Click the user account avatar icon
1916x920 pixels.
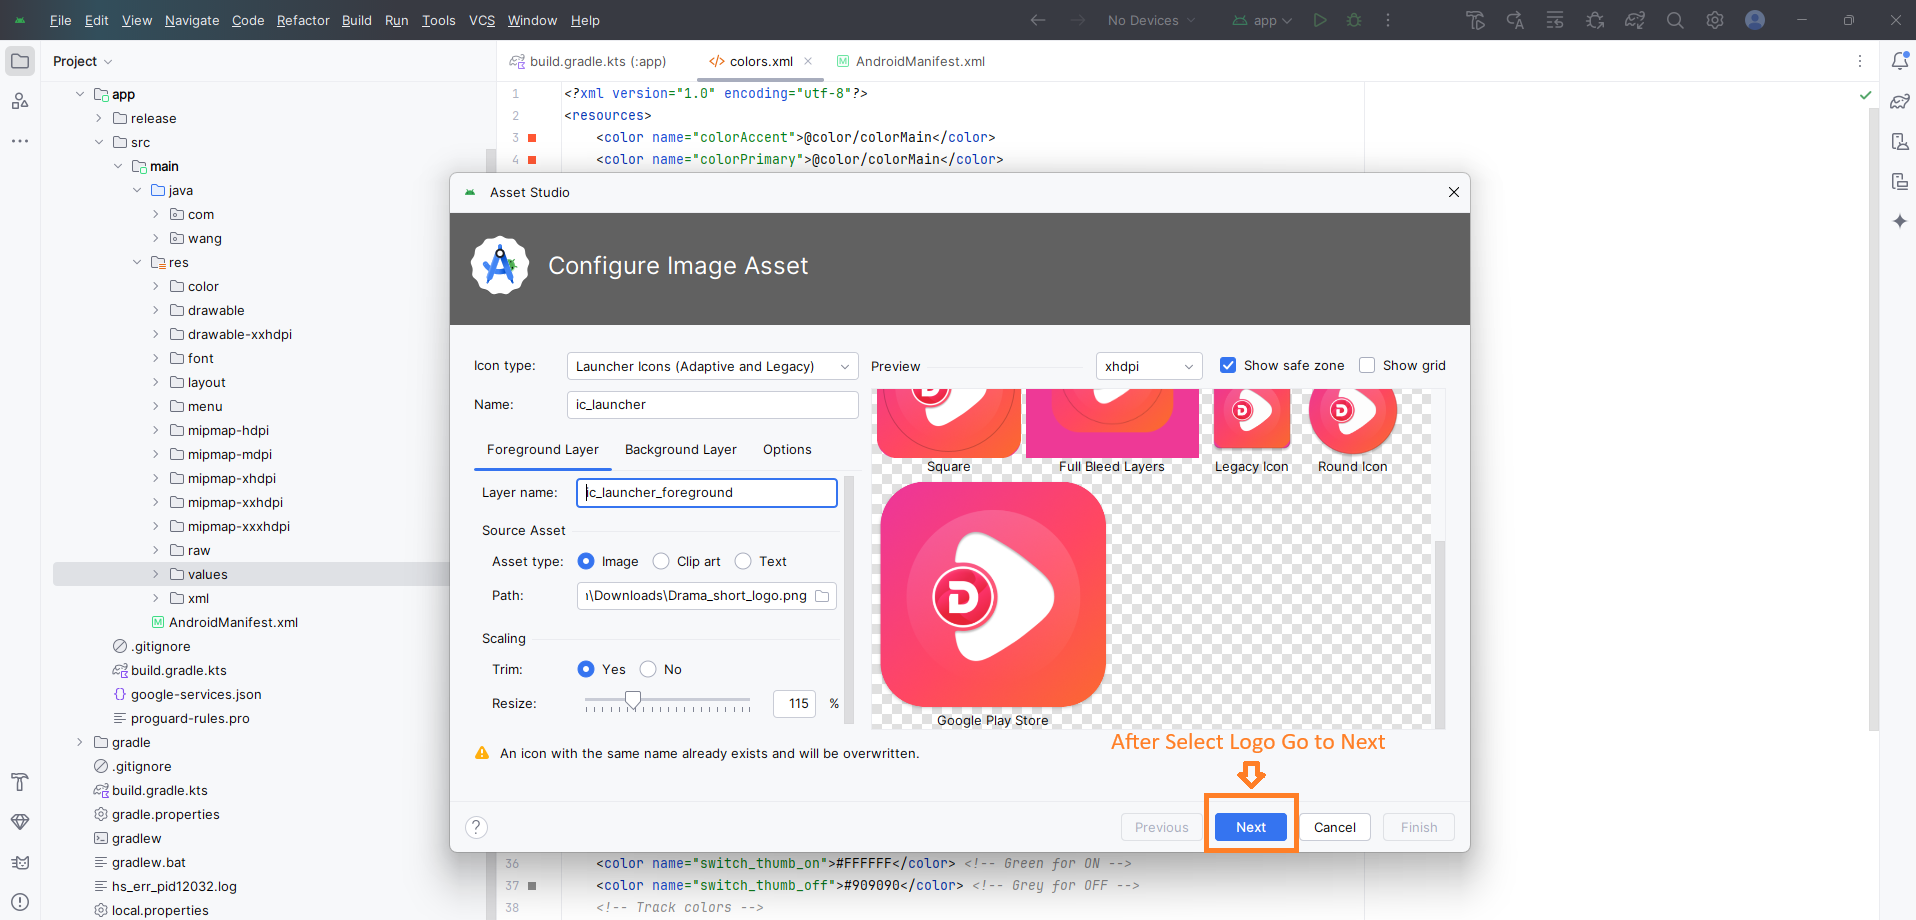click(1755, 20)
